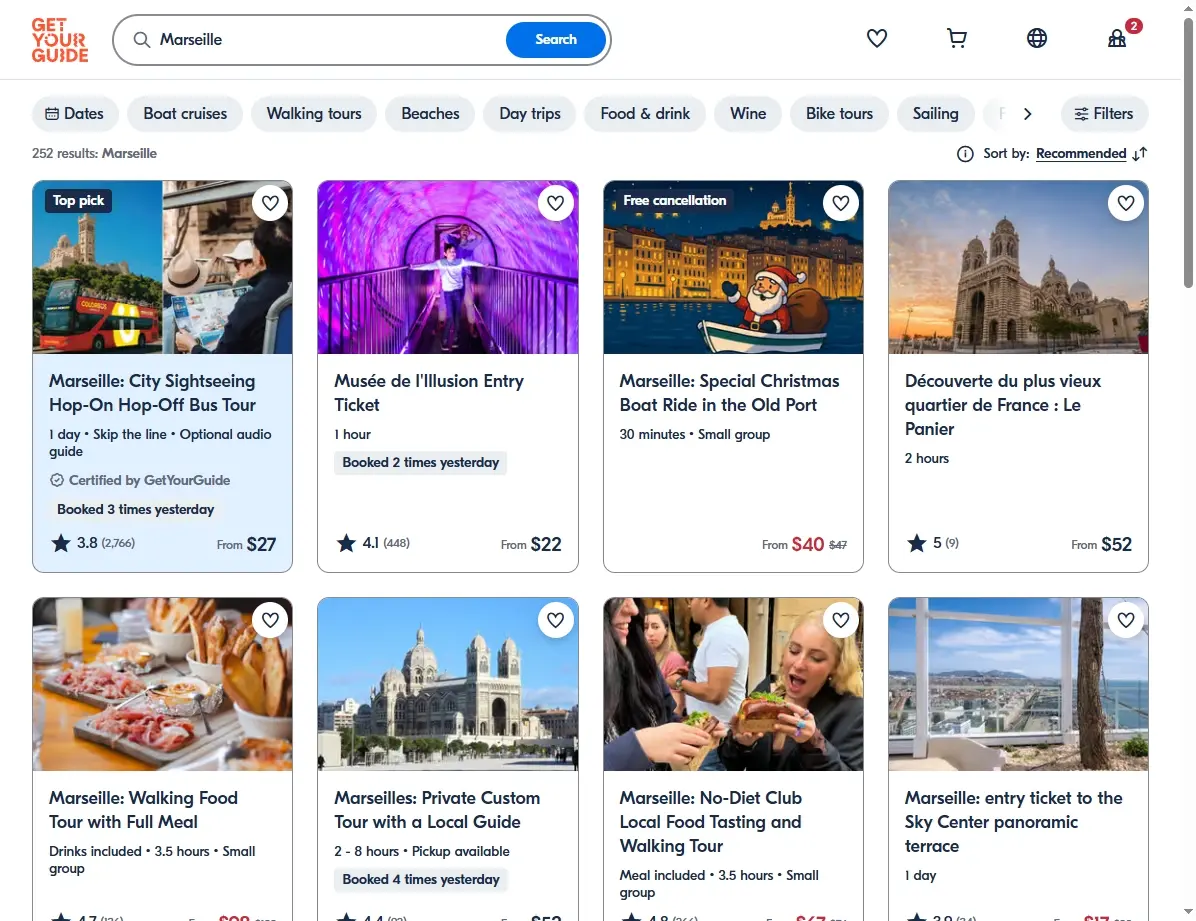Open the wishlist heart in header
Image resolution: width=1196 pixels, height=921 pixels.
(x=876, y=38)
